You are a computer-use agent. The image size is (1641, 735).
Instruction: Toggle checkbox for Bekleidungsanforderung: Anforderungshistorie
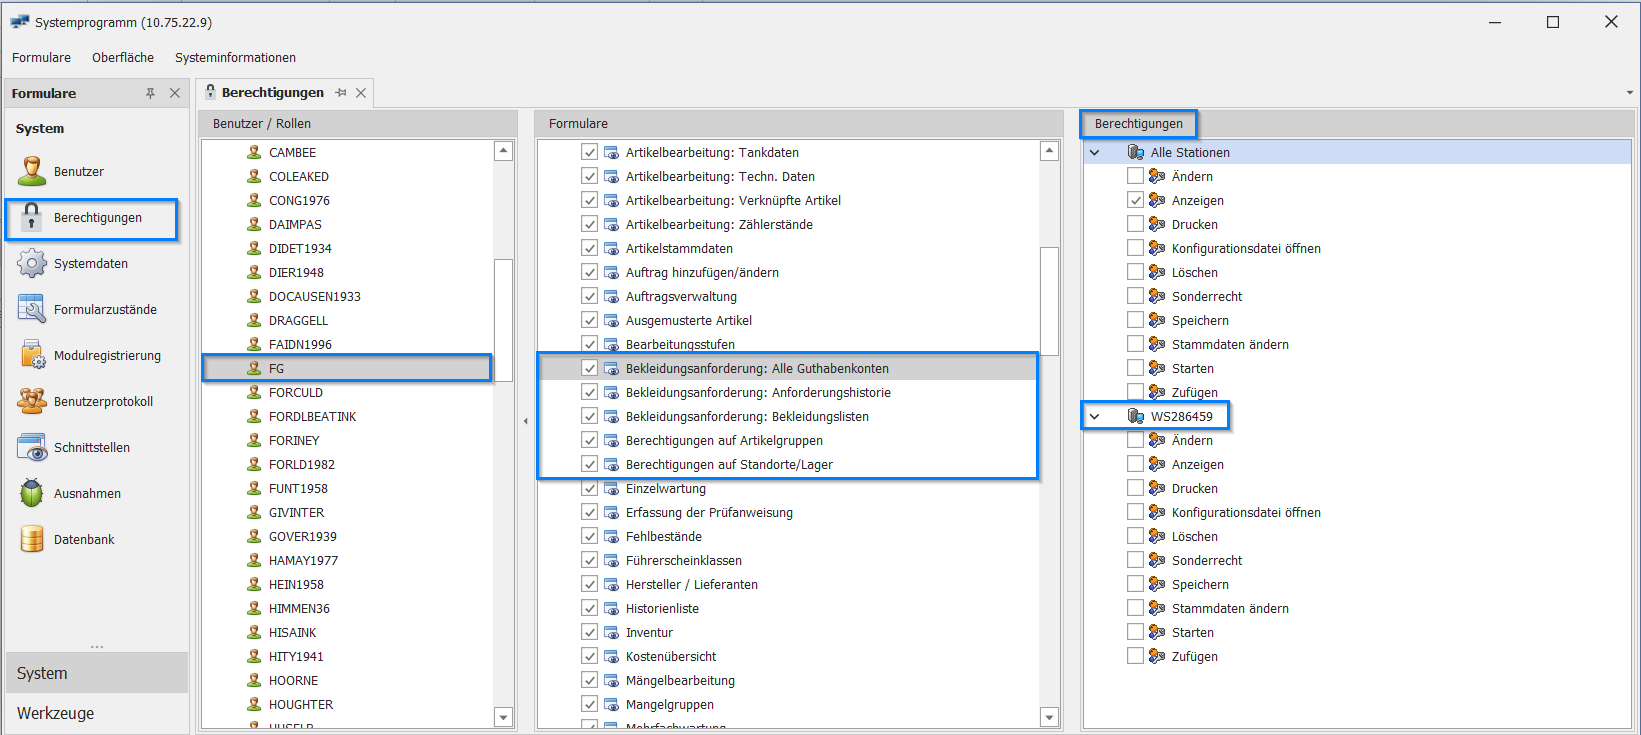point(590,393)
